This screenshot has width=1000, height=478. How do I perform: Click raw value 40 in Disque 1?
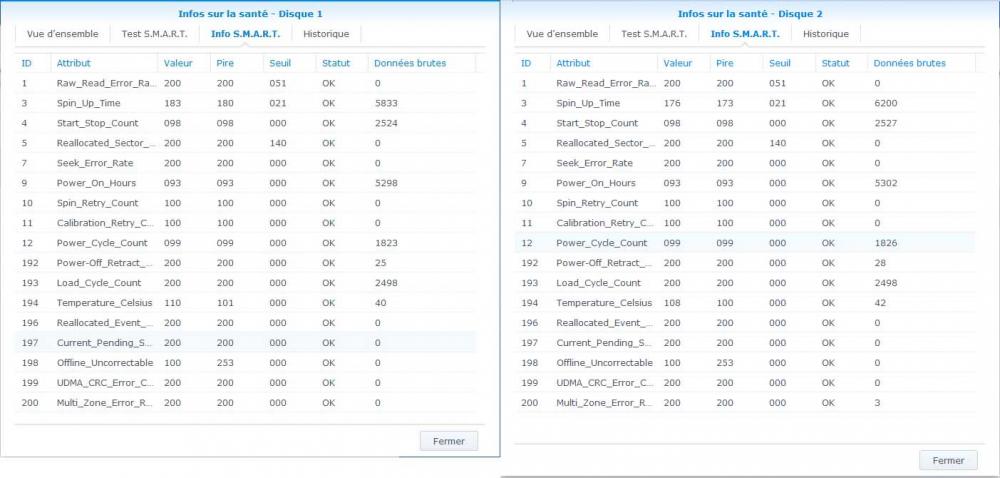click(x=381, y=303)
